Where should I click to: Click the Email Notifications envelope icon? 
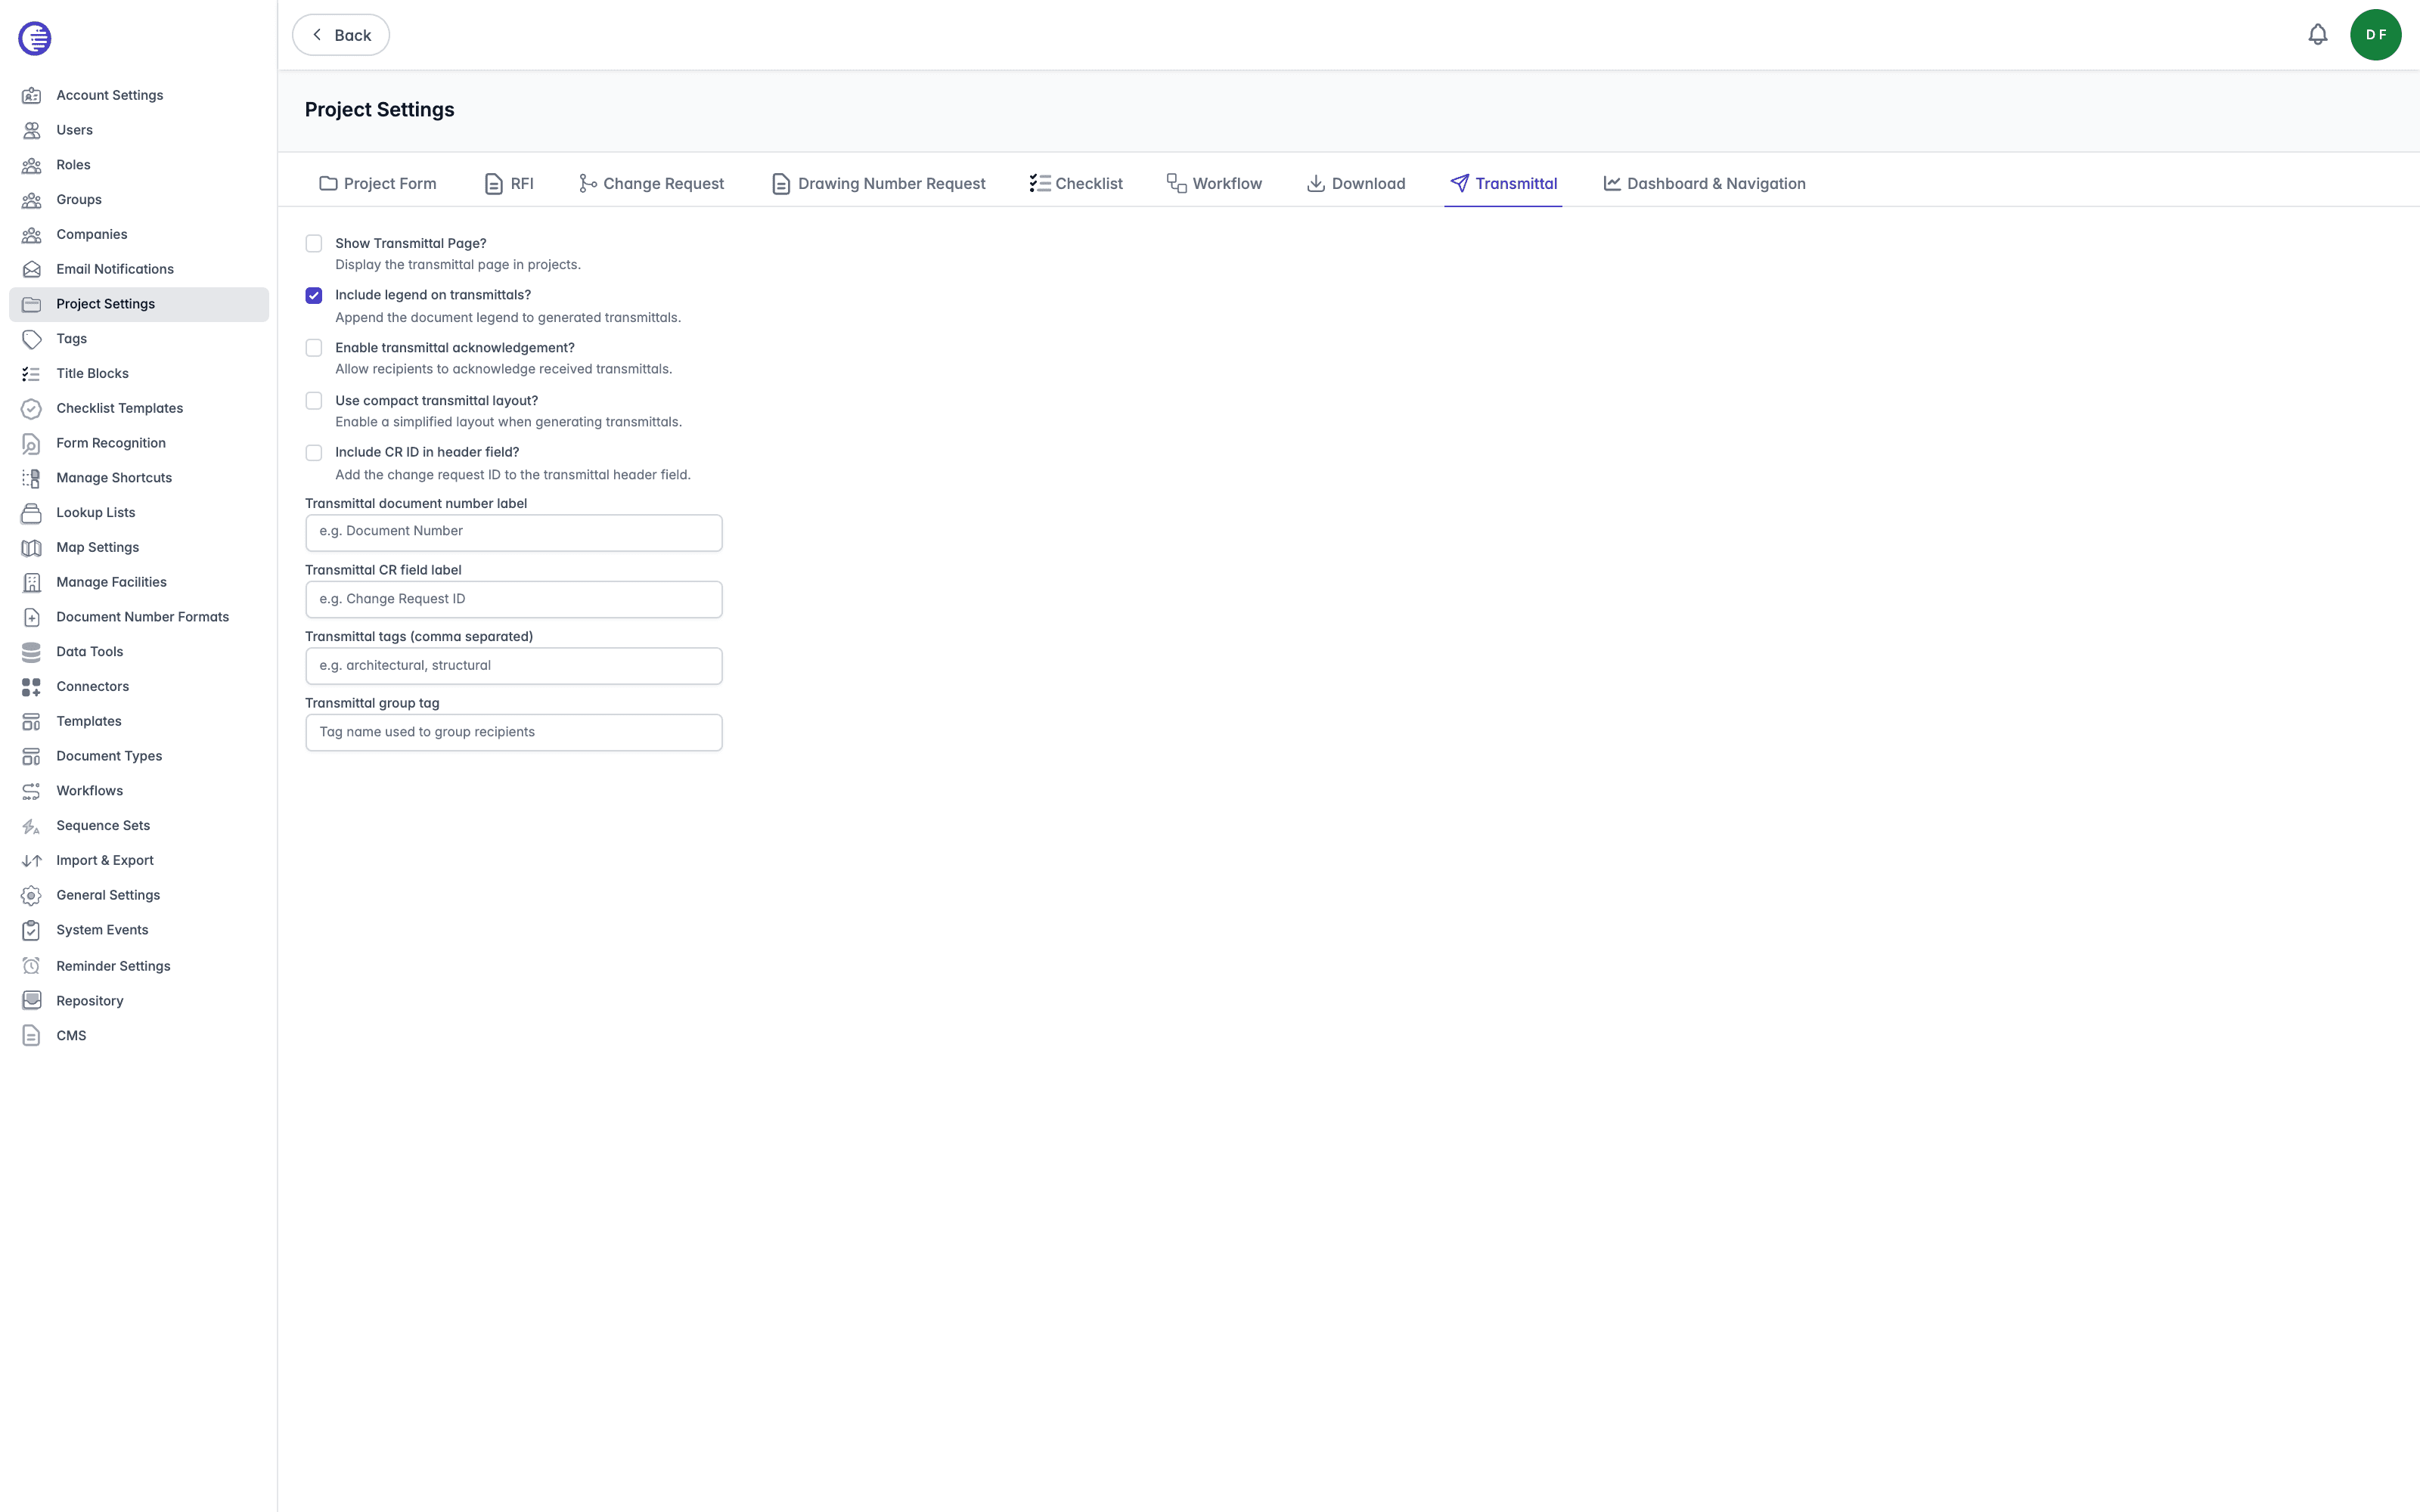tap(32, 269)
